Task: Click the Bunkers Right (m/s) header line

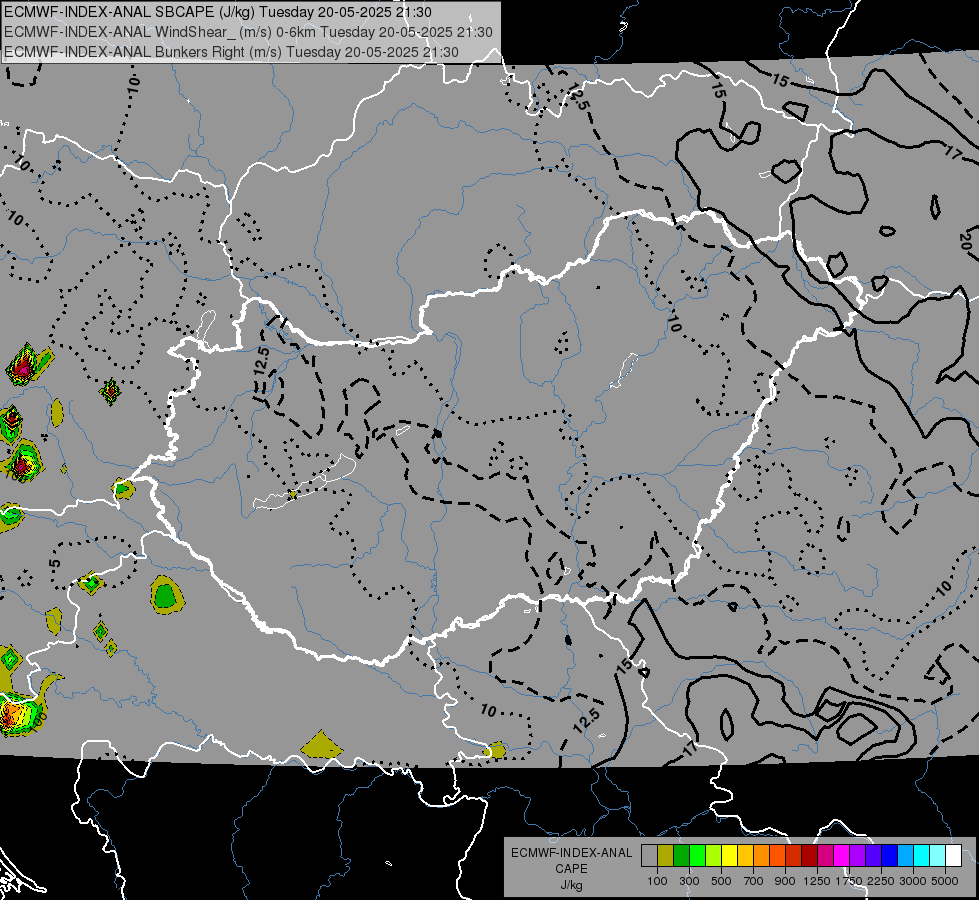Action: [x=231, y=52]
